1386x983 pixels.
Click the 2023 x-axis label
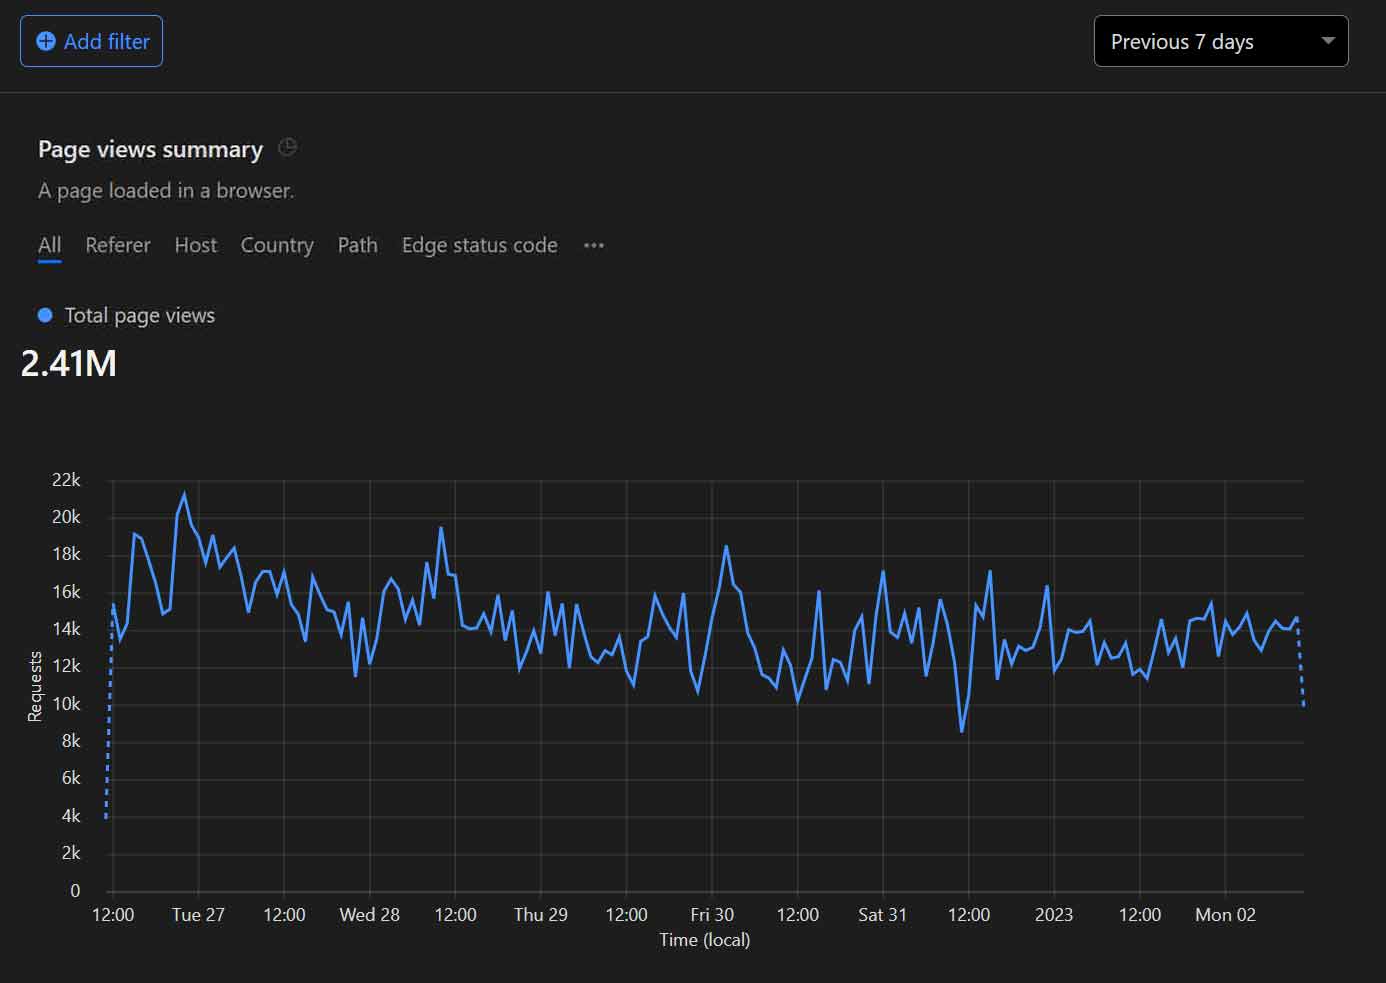[1053, 914]
